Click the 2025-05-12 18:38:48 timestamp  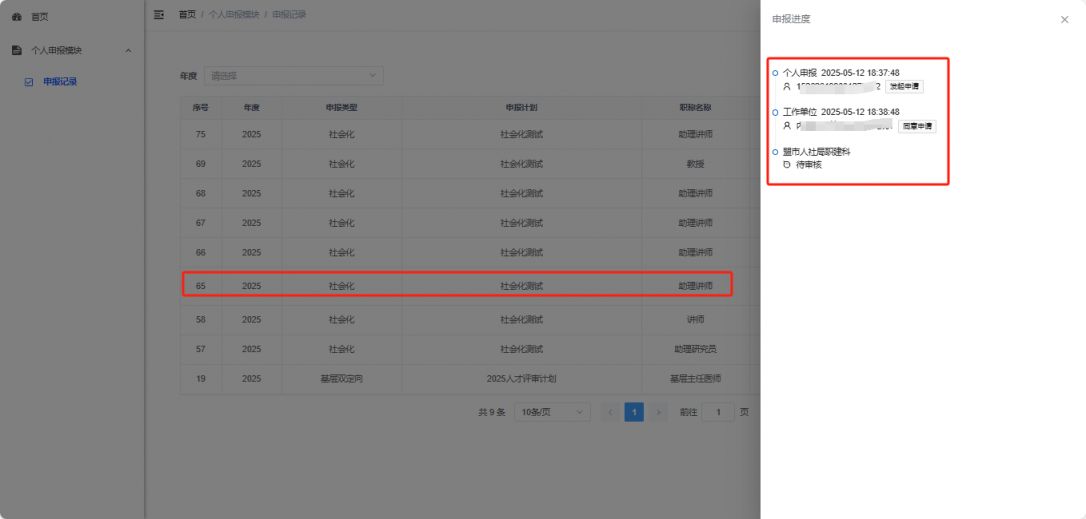(860, 112)
